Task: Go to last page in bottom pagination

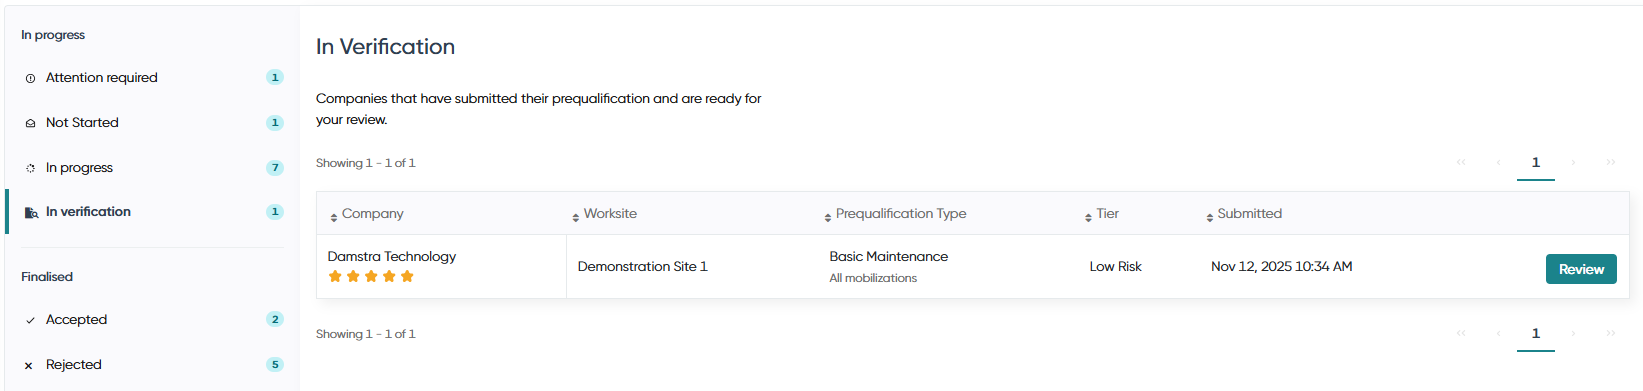Action: (x=1611, y=334)
